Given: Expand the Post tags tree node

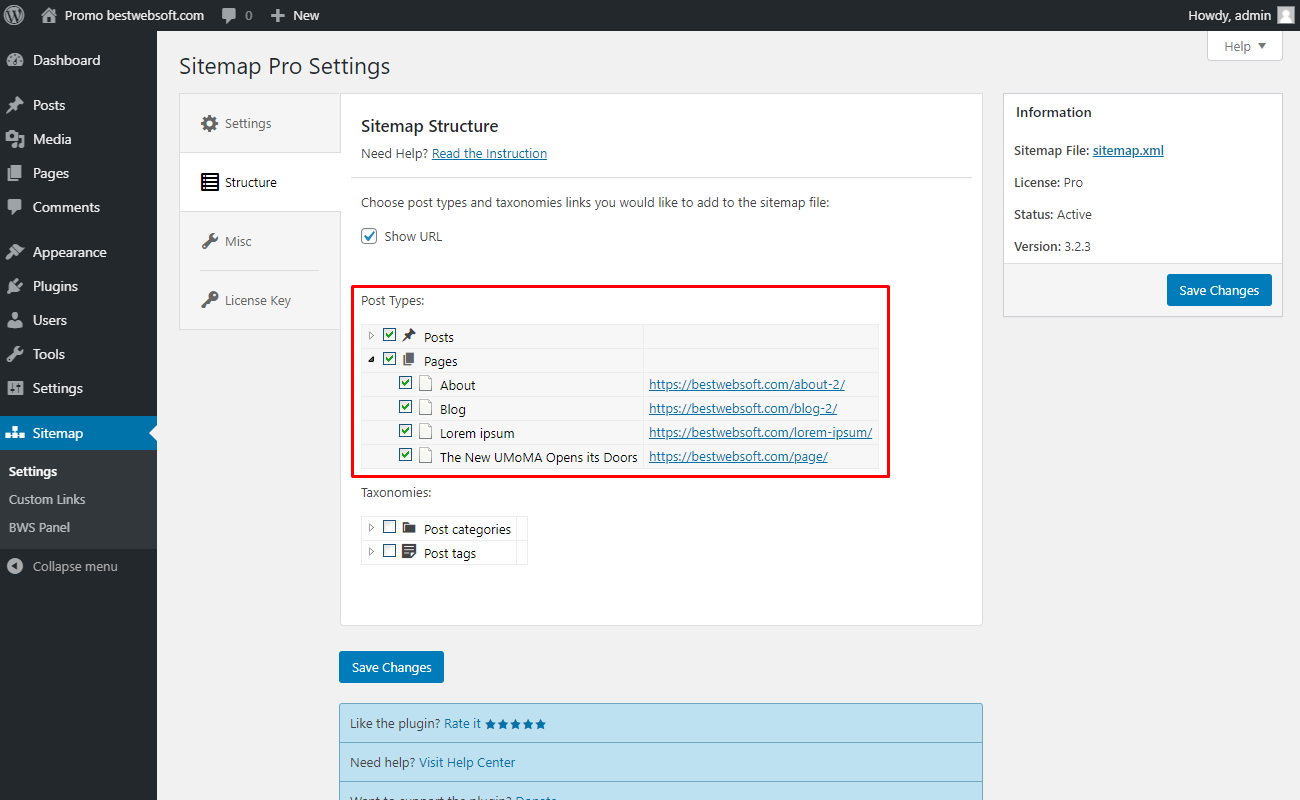Looking at the screenshot, I should tap(372, 552).
